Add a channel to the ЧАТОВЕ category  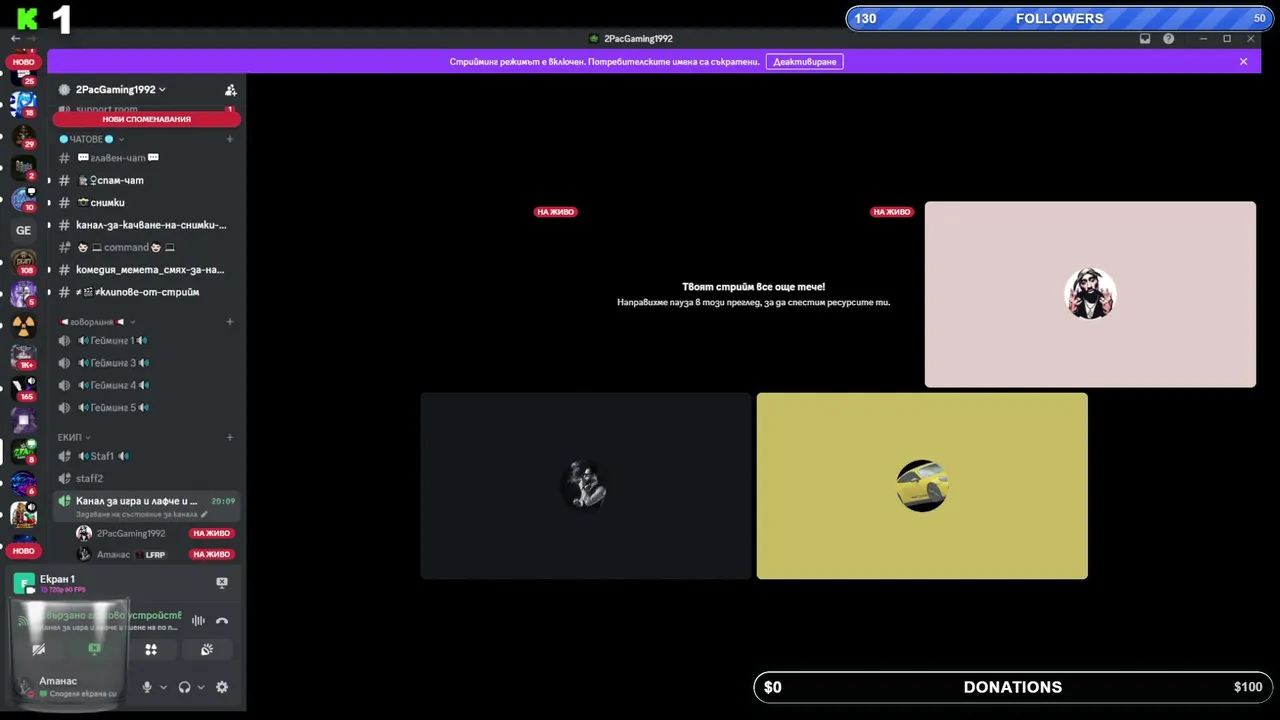[230, 139]
